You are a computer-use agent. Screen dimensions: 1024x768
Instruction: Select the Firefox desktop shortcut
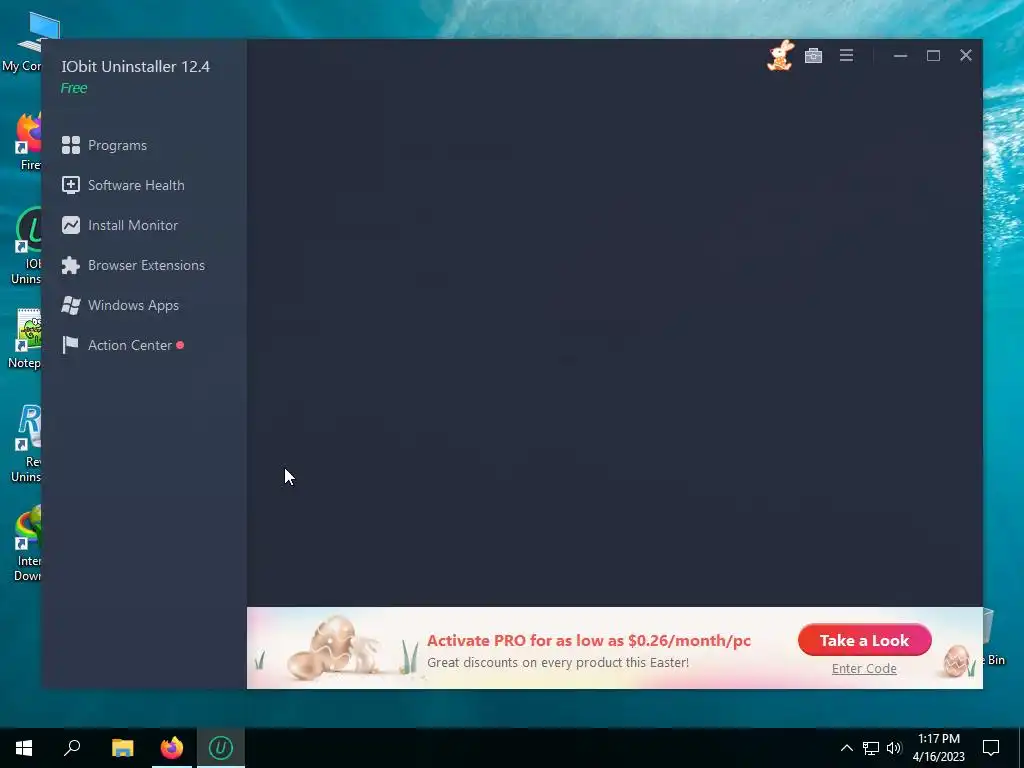(26, 141)
